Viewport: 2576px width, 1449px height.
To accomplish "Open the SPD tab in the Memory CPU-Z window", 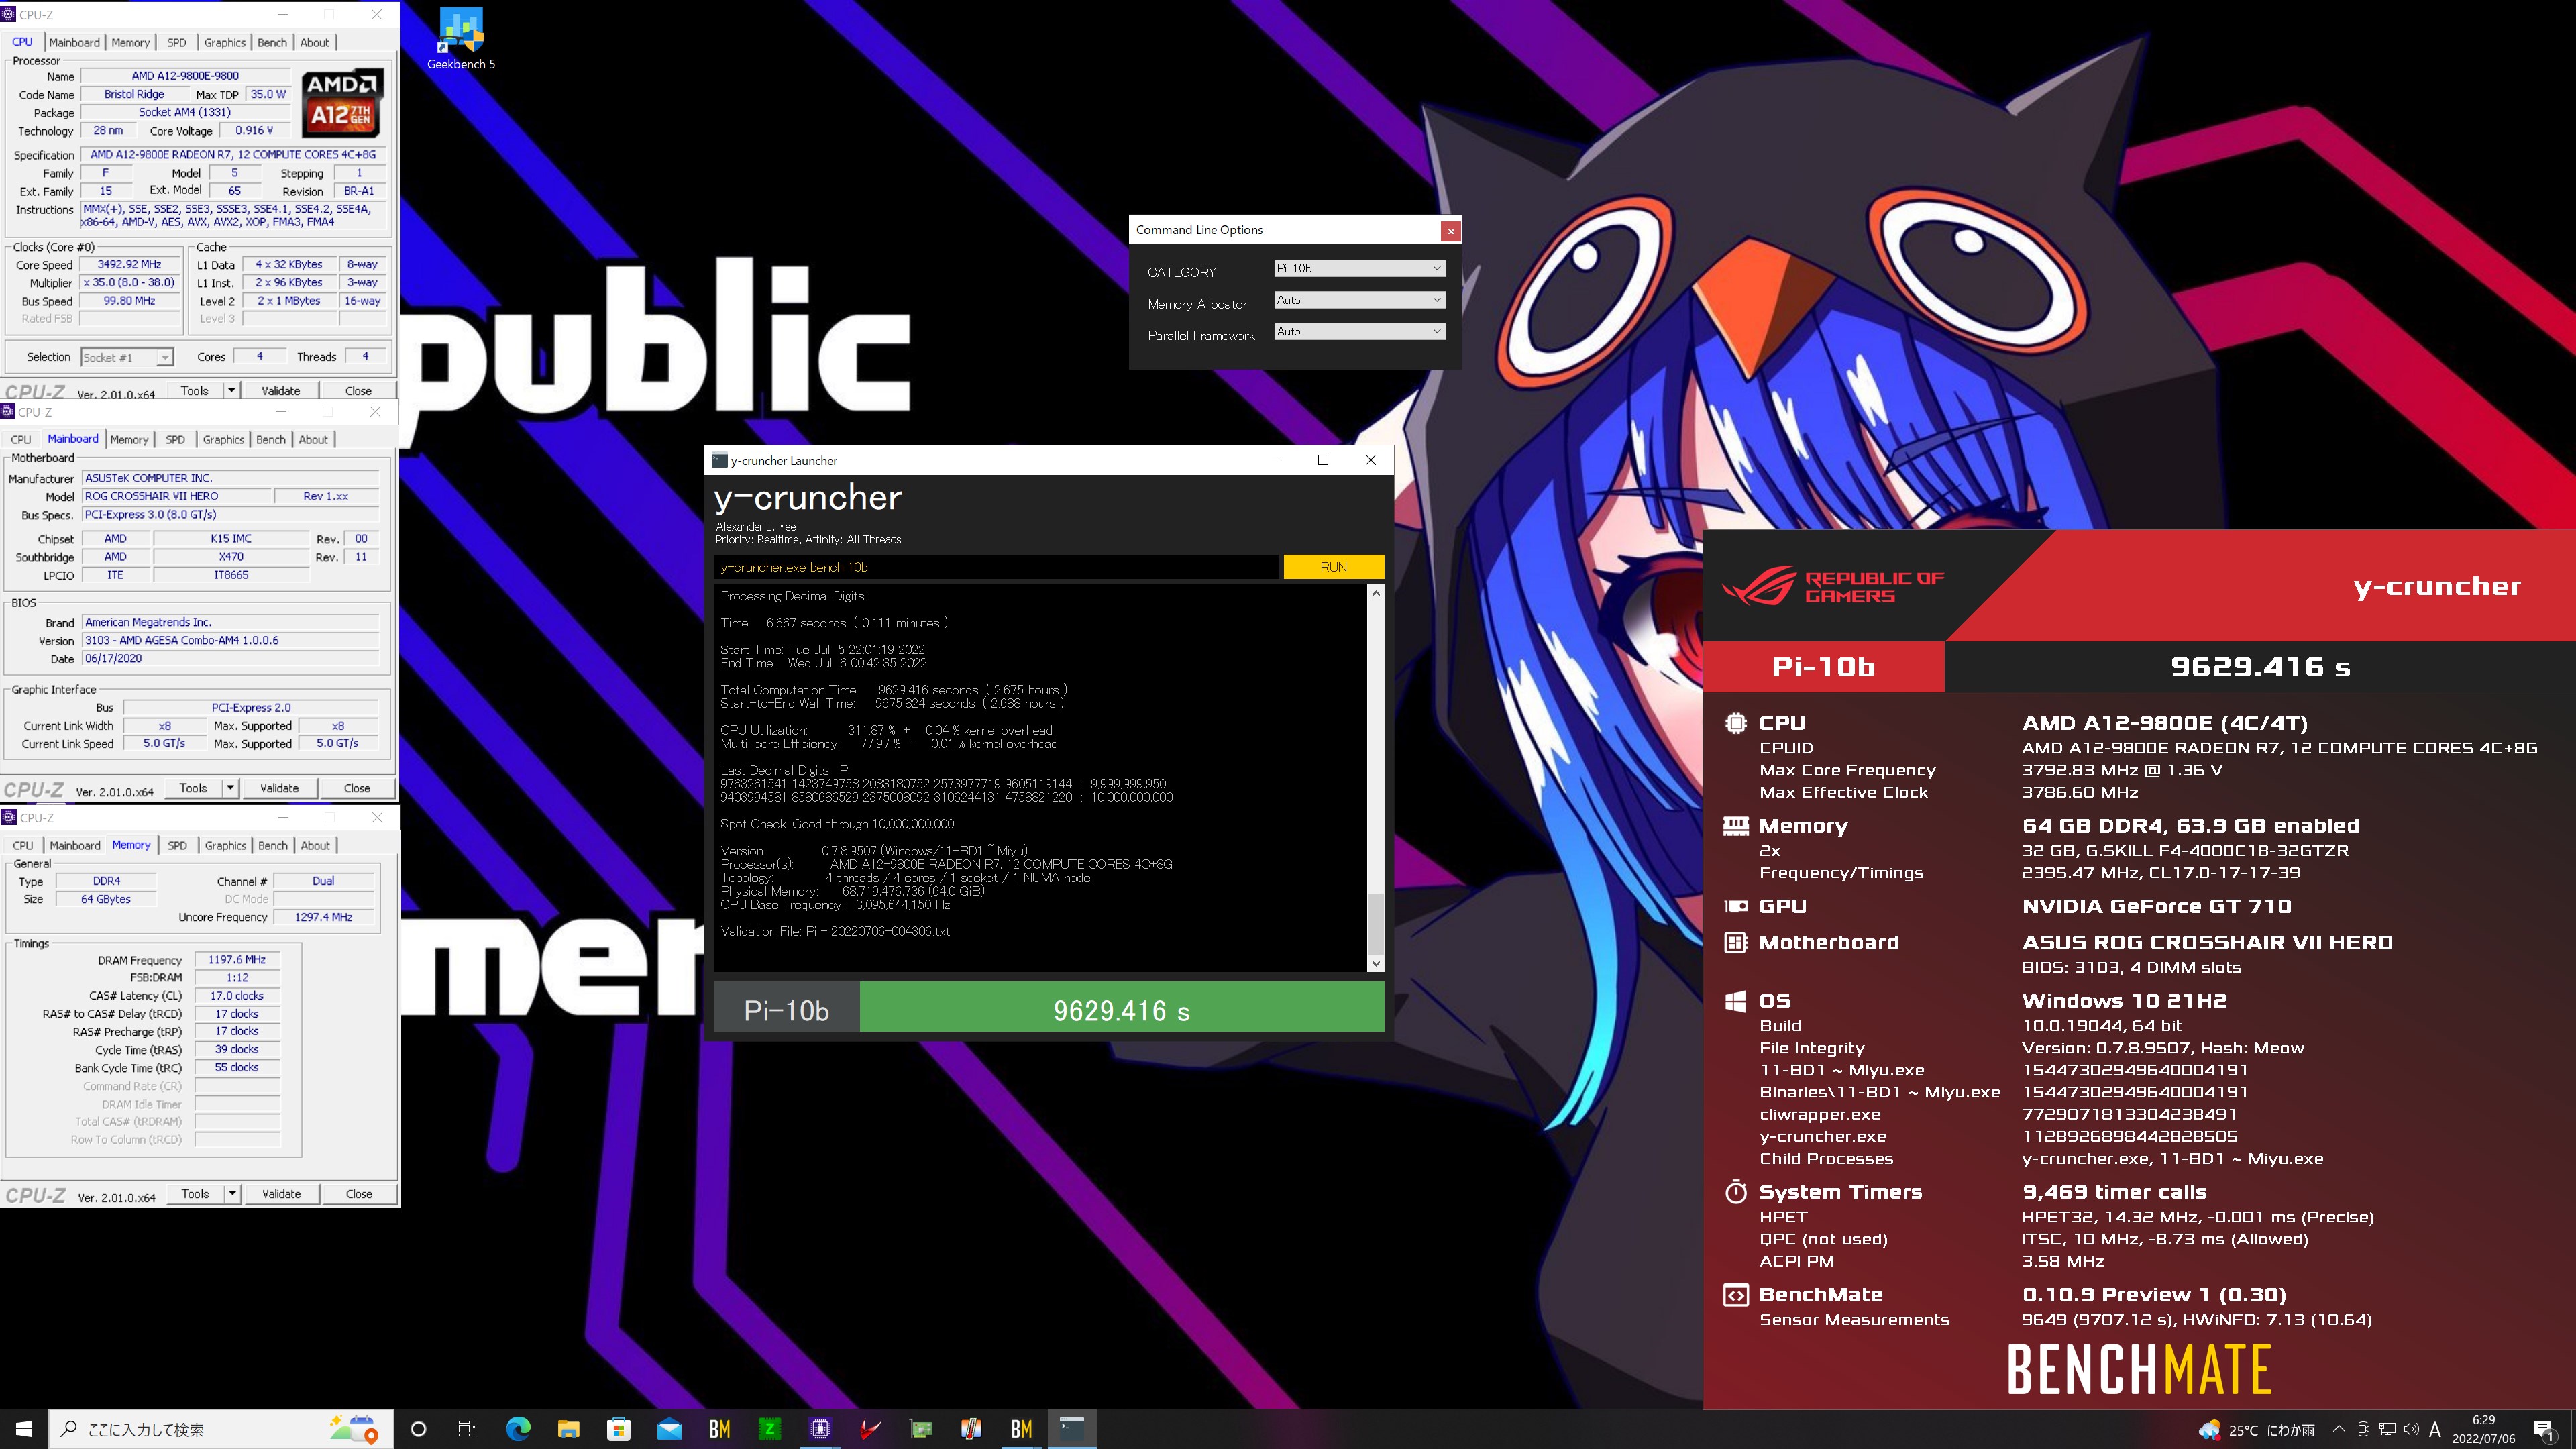I will 177,845.
